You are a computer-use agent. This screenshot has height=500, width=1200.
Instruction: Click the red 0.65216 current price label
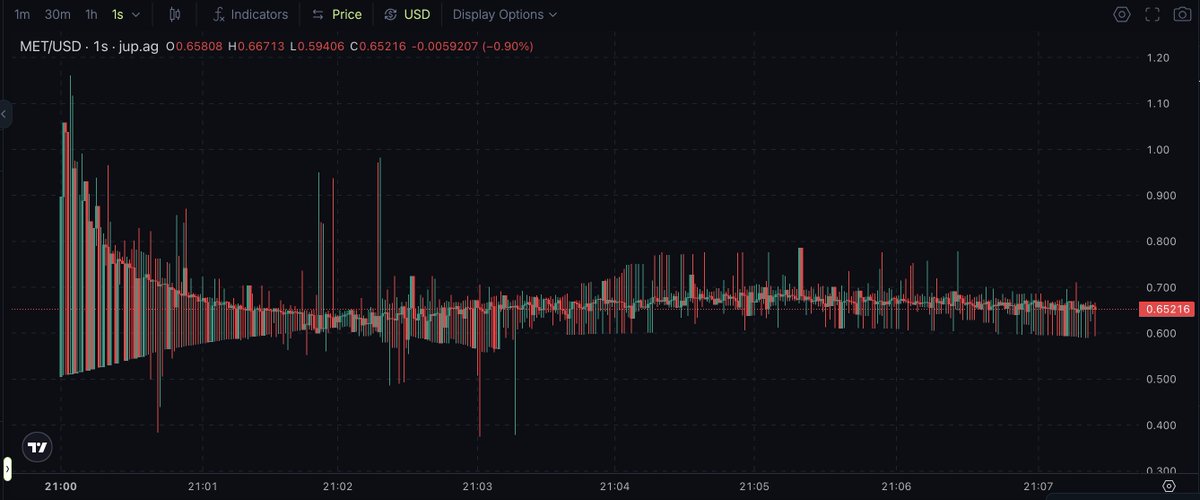(1165, 309)
